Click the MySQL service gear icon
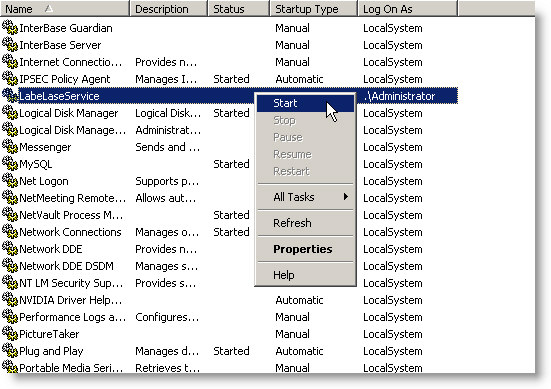The width and height of the screenshot is (551, 389). [10, 163]
